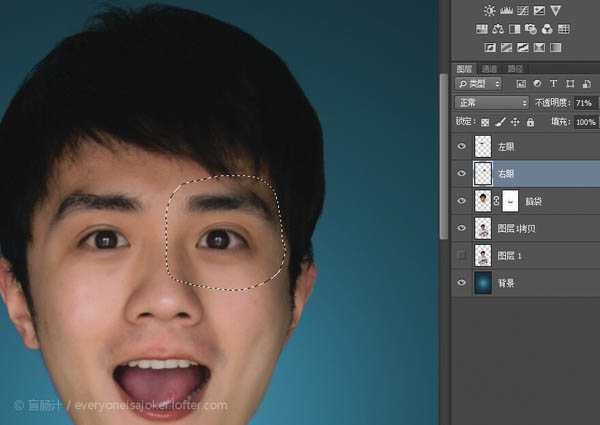Add a Hue/Saturation adjustment layer
Viewport: 600px width, 425px height.
[481, 29]
